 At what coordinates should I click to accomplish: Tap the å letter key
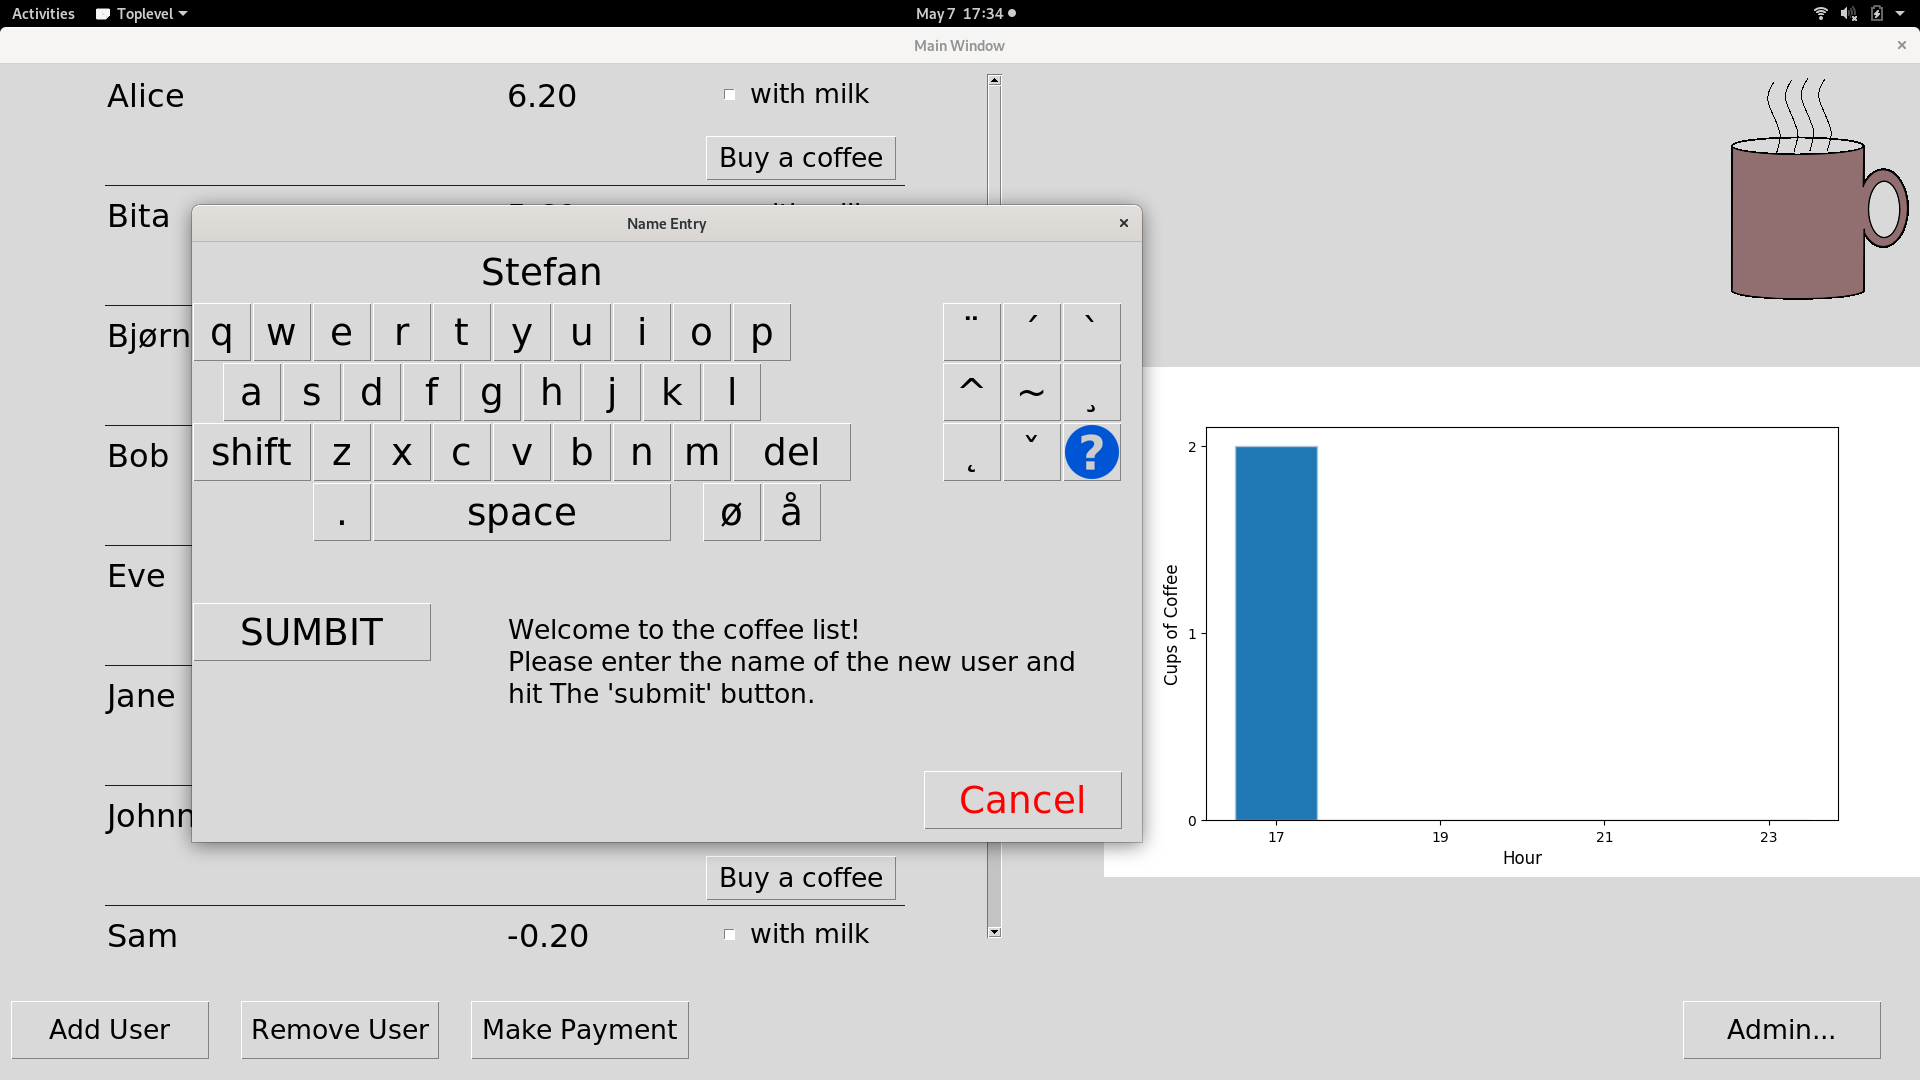(791, 512)
